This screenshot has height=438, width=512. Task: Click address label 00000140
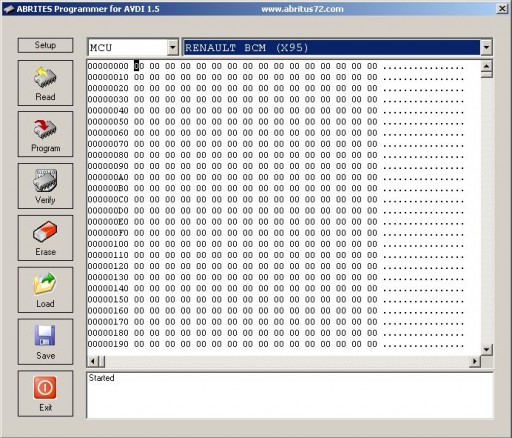(108, 288)
